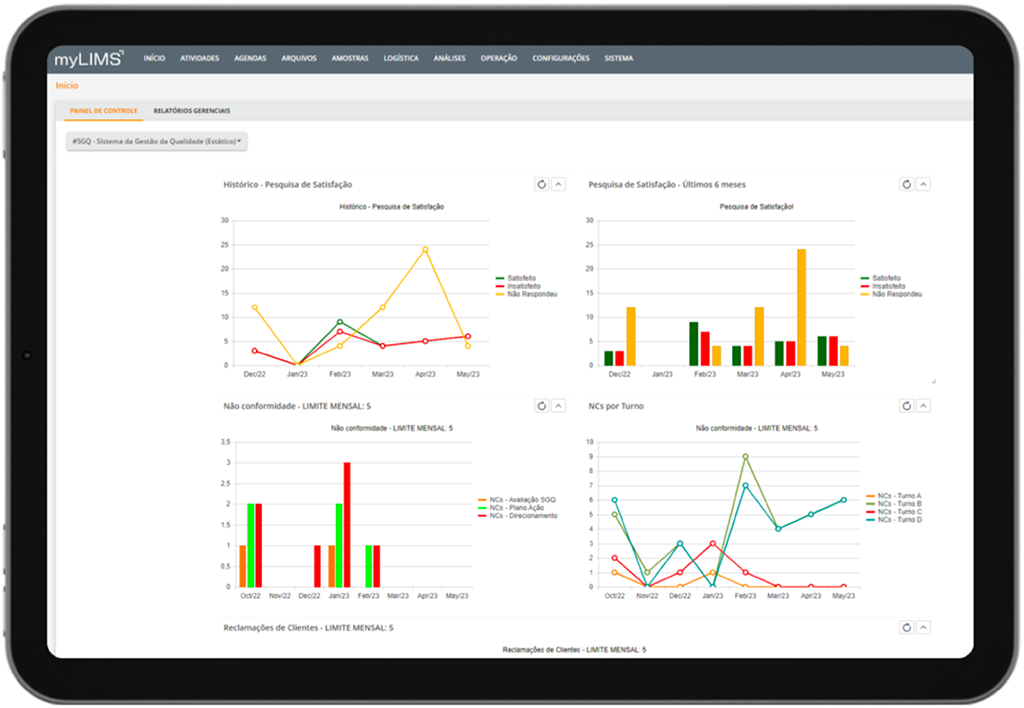Select the Painel de Controle tab
The image size is (1024, 708).
tap(104, 111)
